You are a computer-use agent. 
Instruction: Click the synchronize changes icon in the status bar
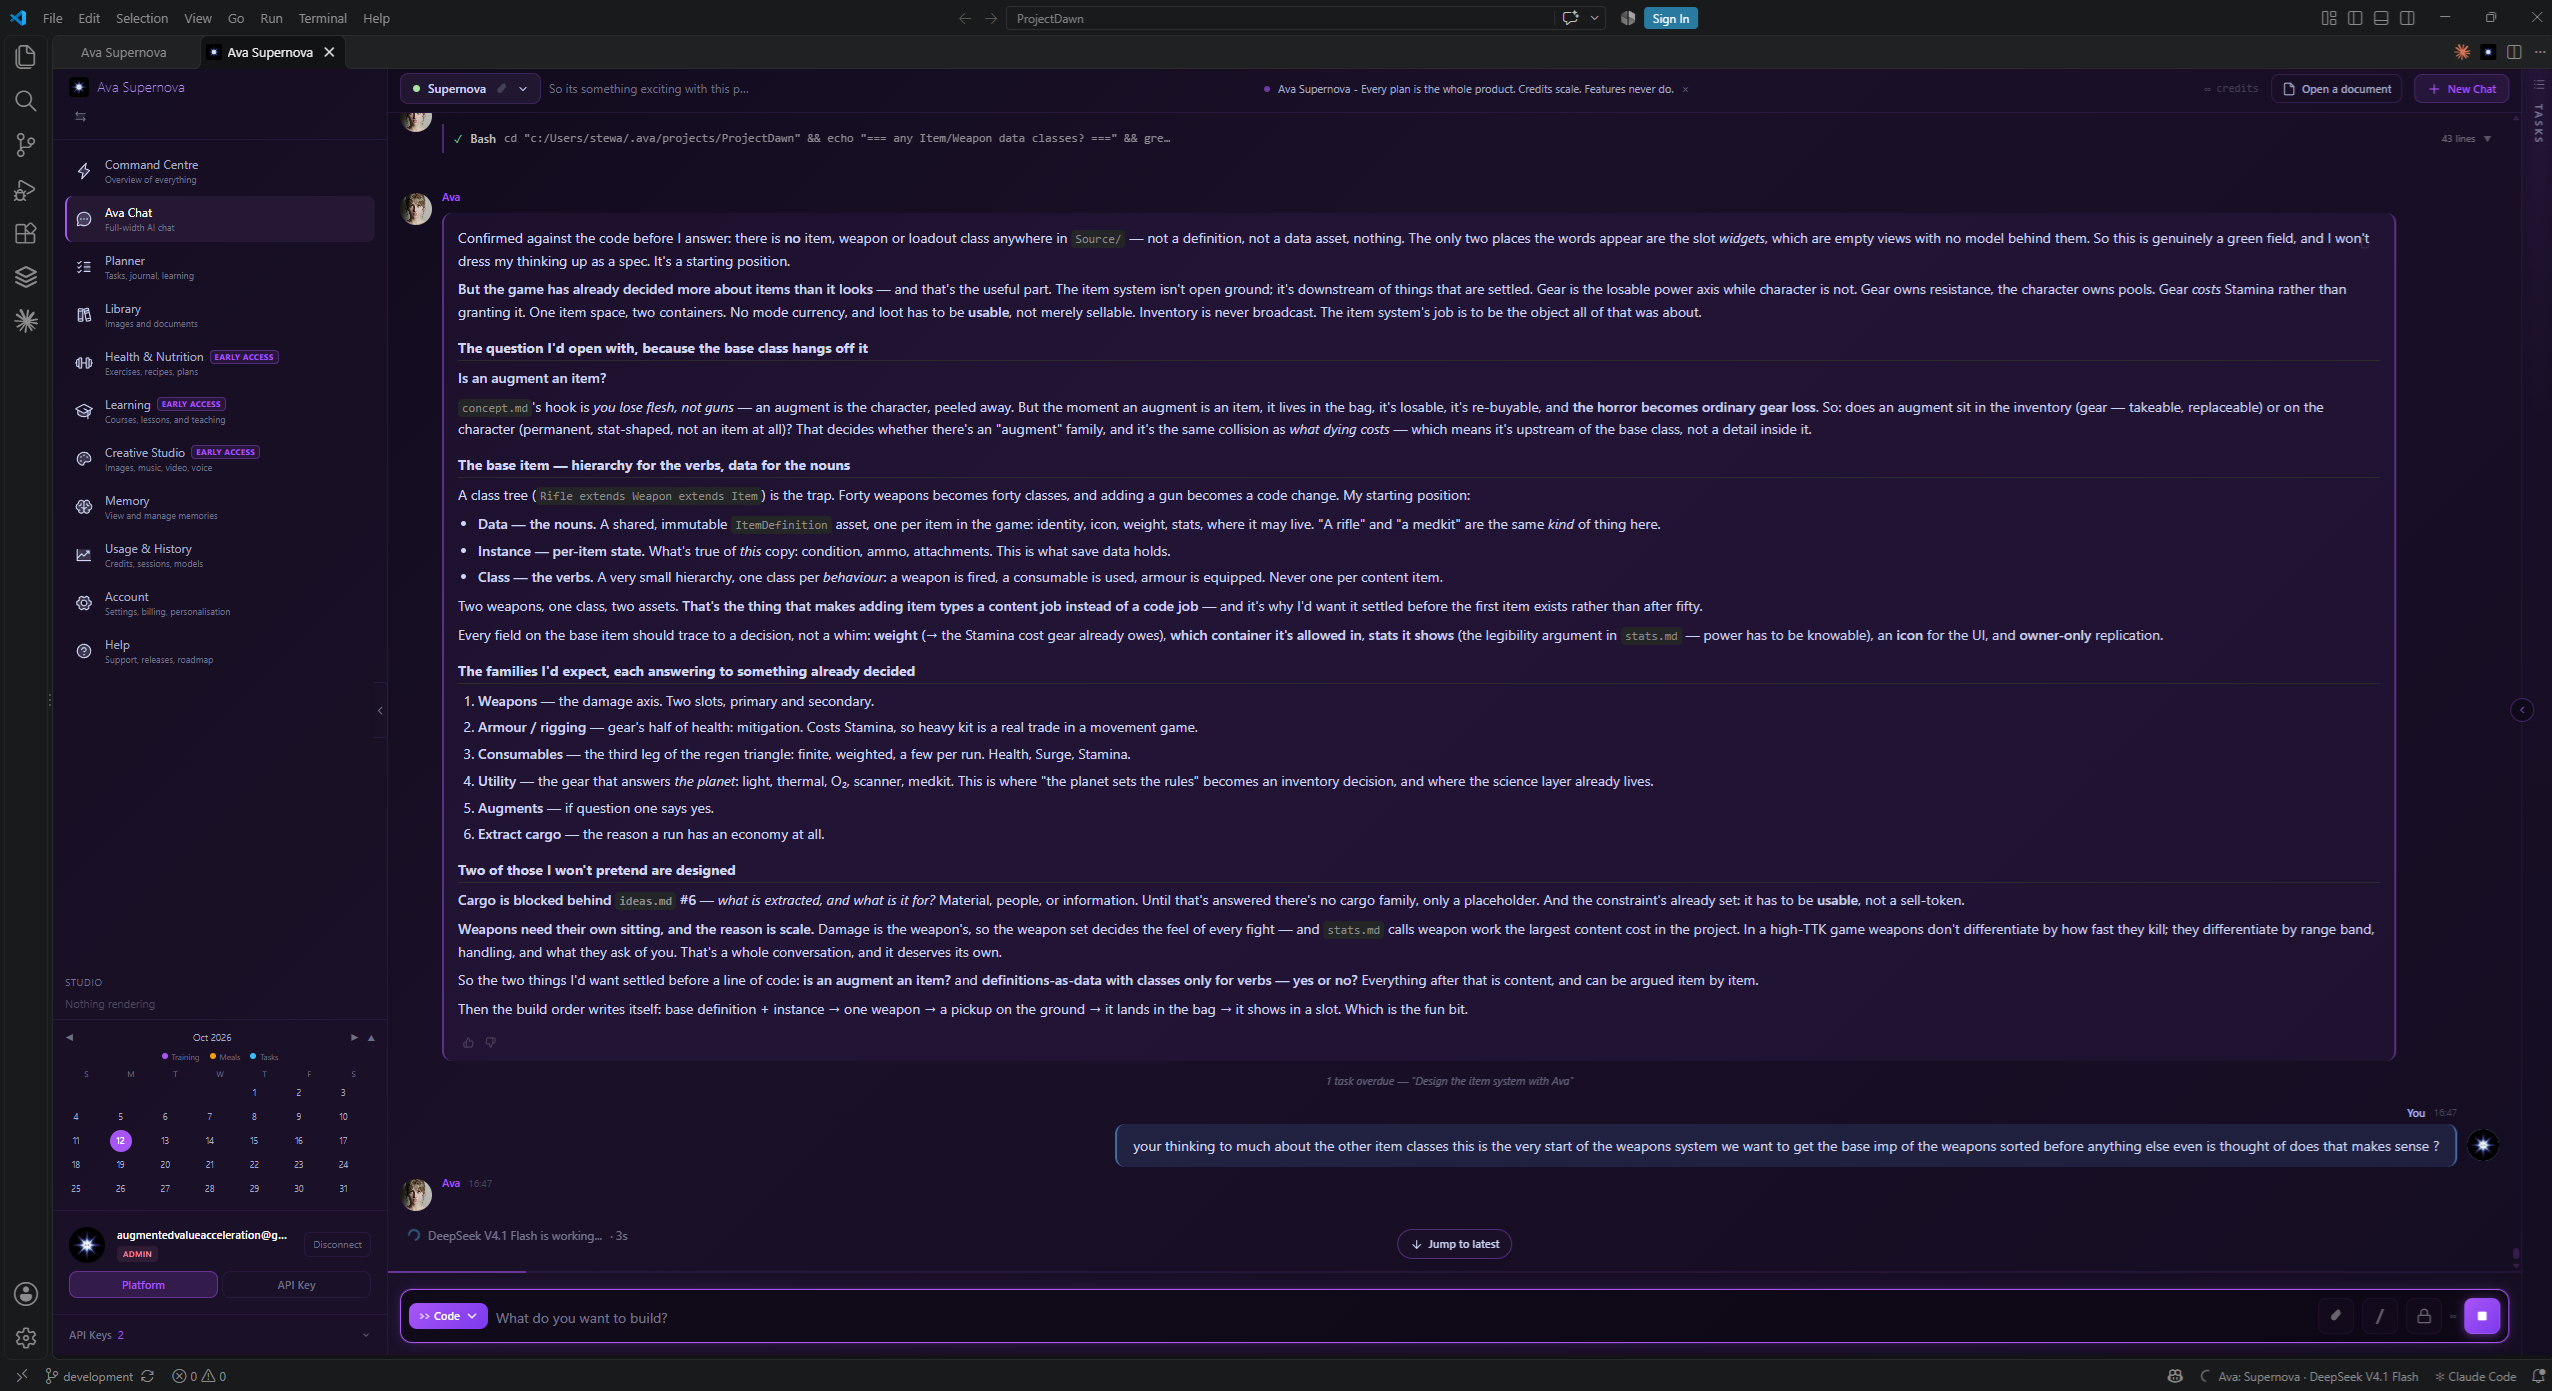coord(147,1377)
